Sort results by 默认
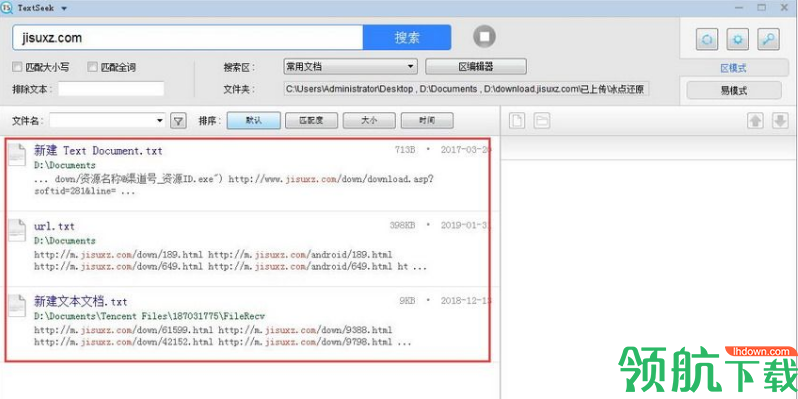This screenshot has height=399, width=798. click(253, 121)
